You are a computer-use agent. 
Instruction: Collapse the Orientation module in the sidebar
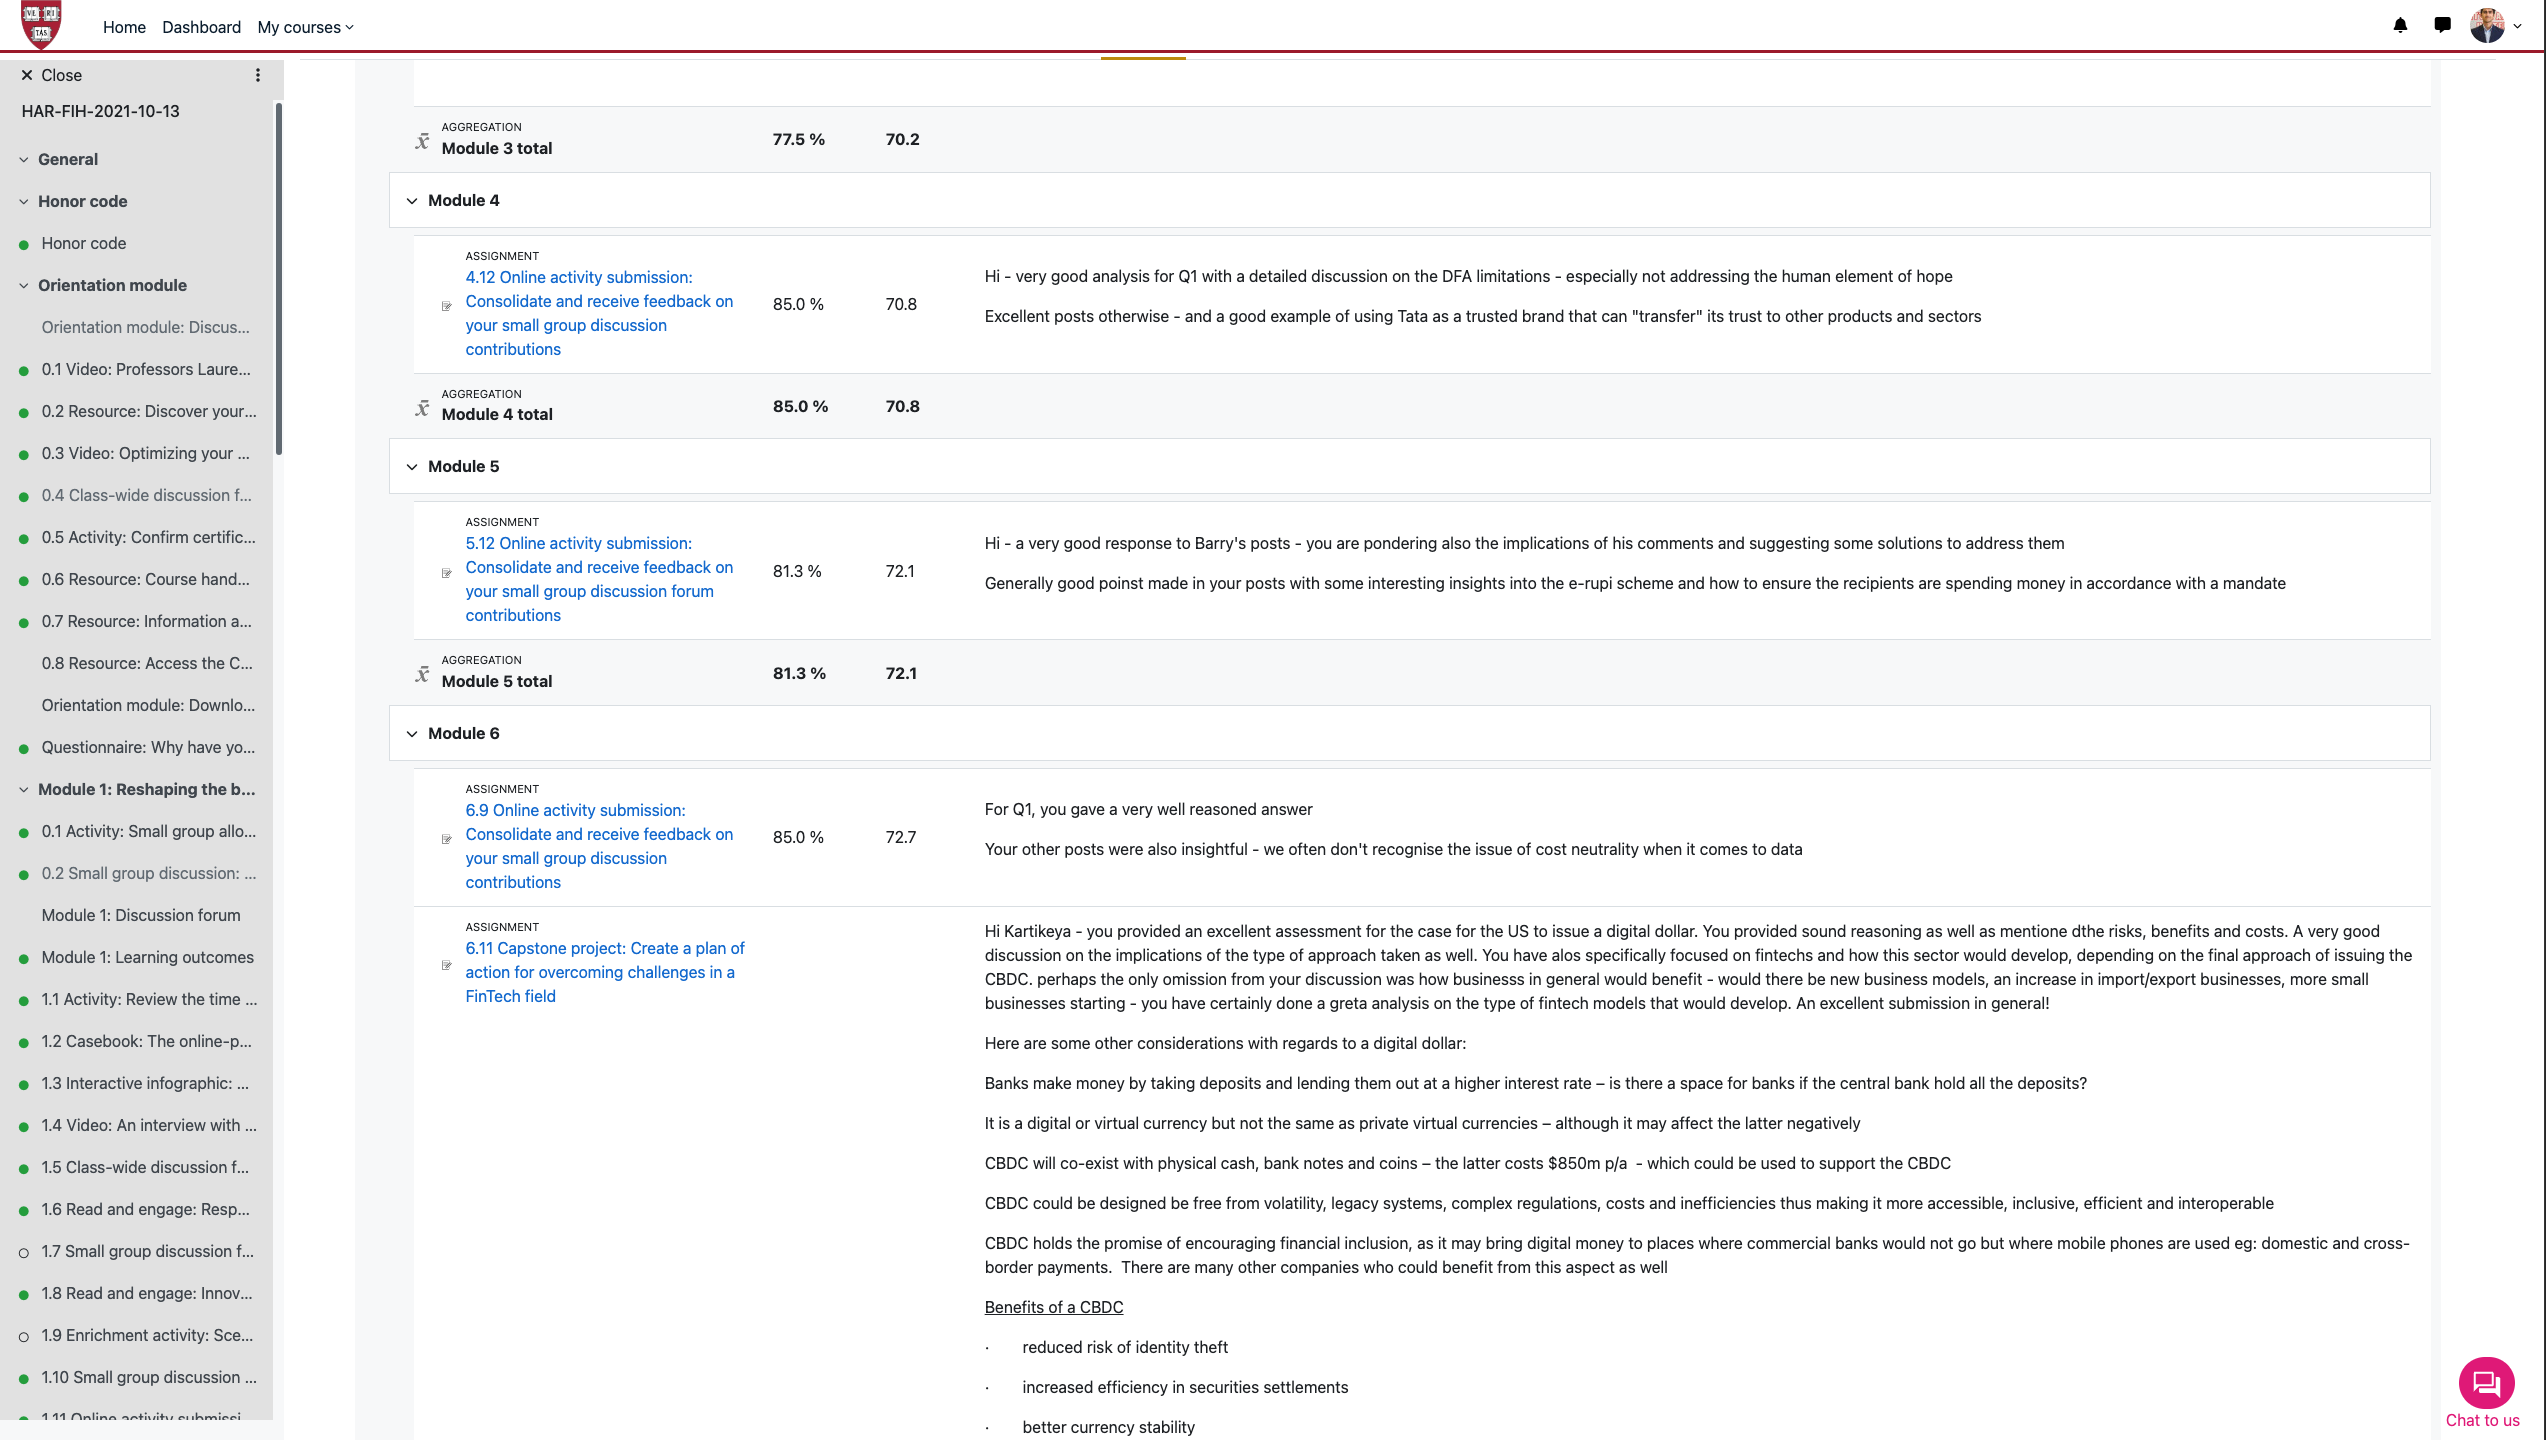click(x=23, y=285)
